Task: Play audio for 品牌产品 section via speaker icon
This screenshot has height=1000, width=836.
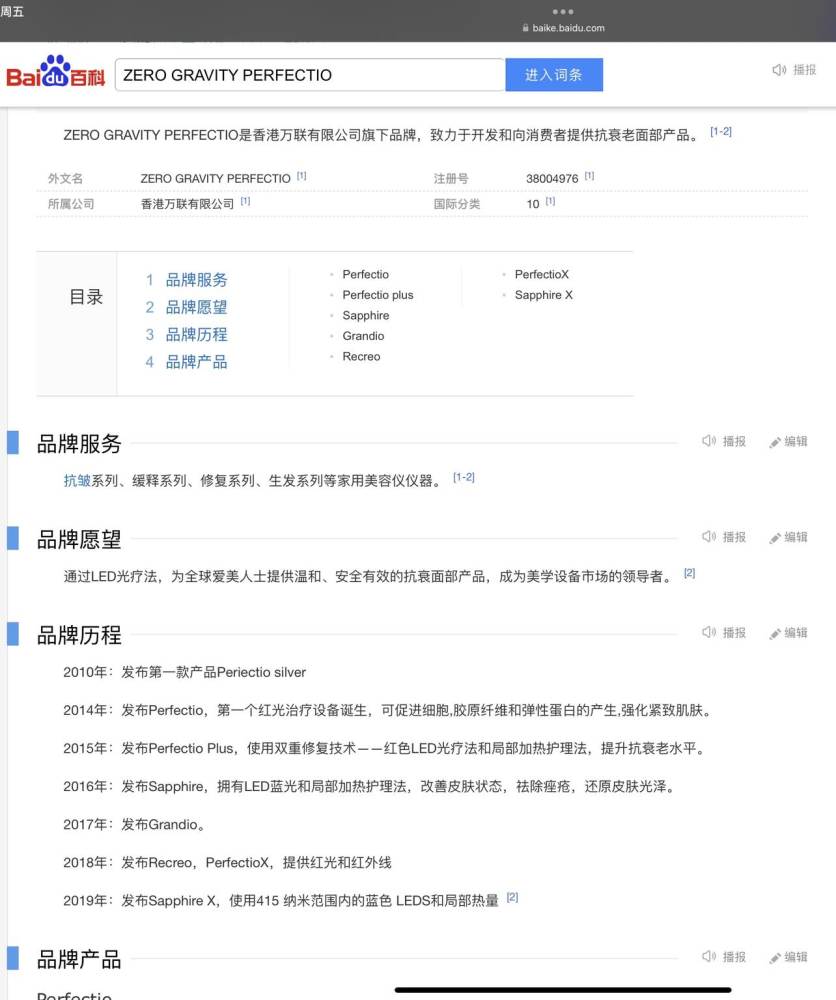Action: point(708,956)
